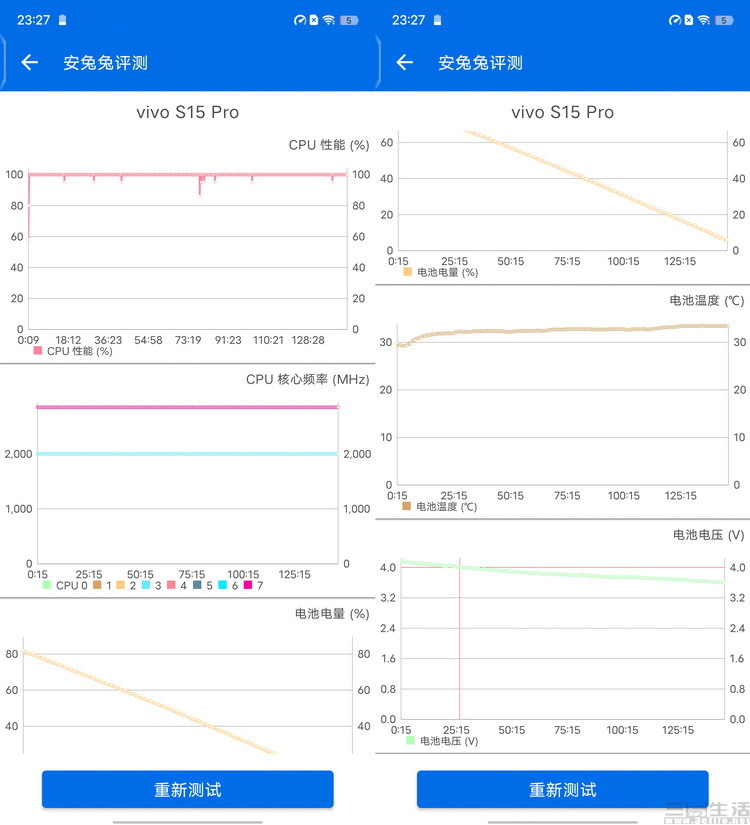This screenshot has height=825, width=750.
Task: Select the brown CPU 1 legend swatch
Action: pyautogui.click(x=97, y=585)
